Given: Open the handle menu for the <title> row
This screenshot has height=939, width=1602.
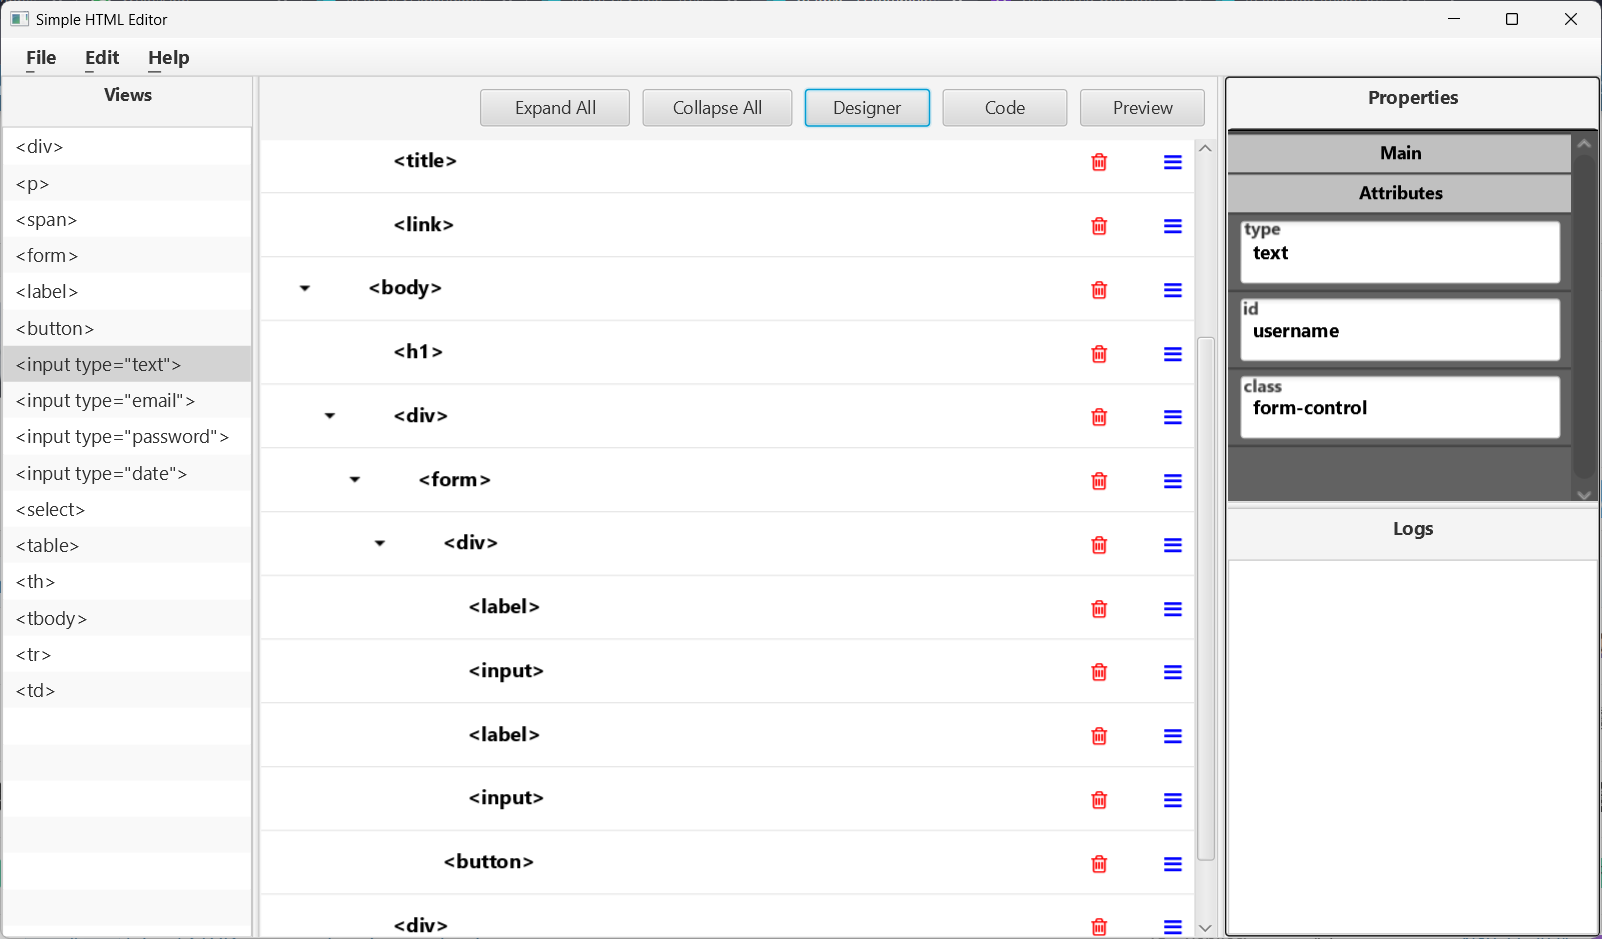Looking at the screenshot, I should click(x=1173, y=162).
